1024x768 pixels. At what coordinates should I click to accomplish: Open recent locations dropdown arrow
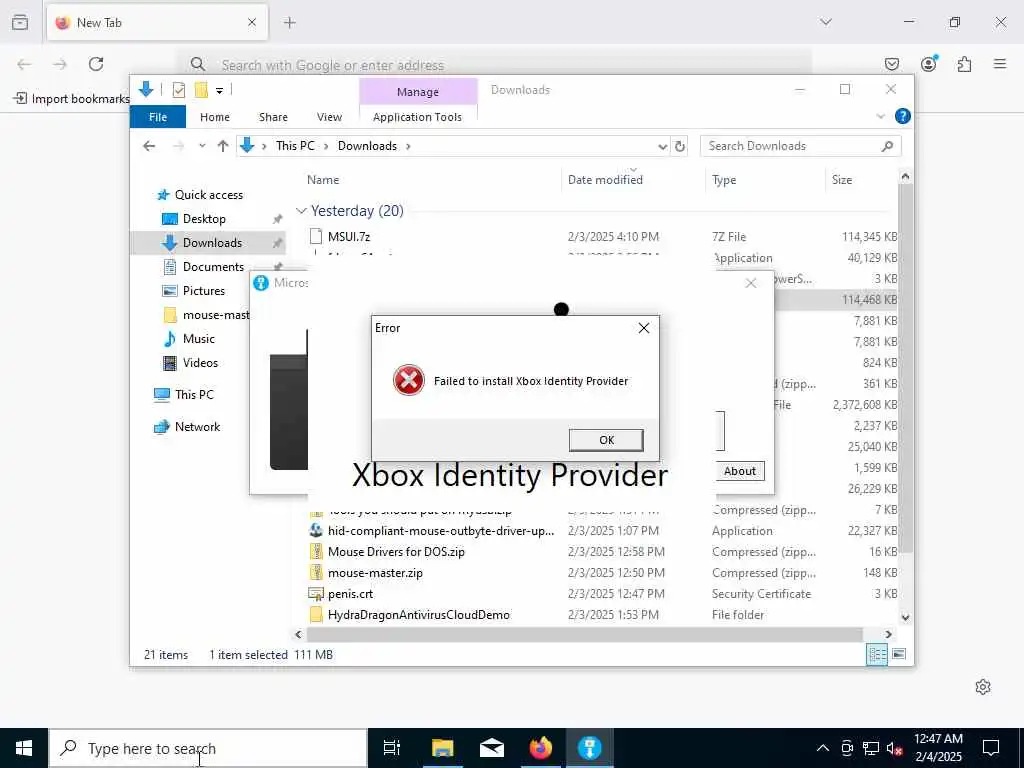tap(202, 146)
